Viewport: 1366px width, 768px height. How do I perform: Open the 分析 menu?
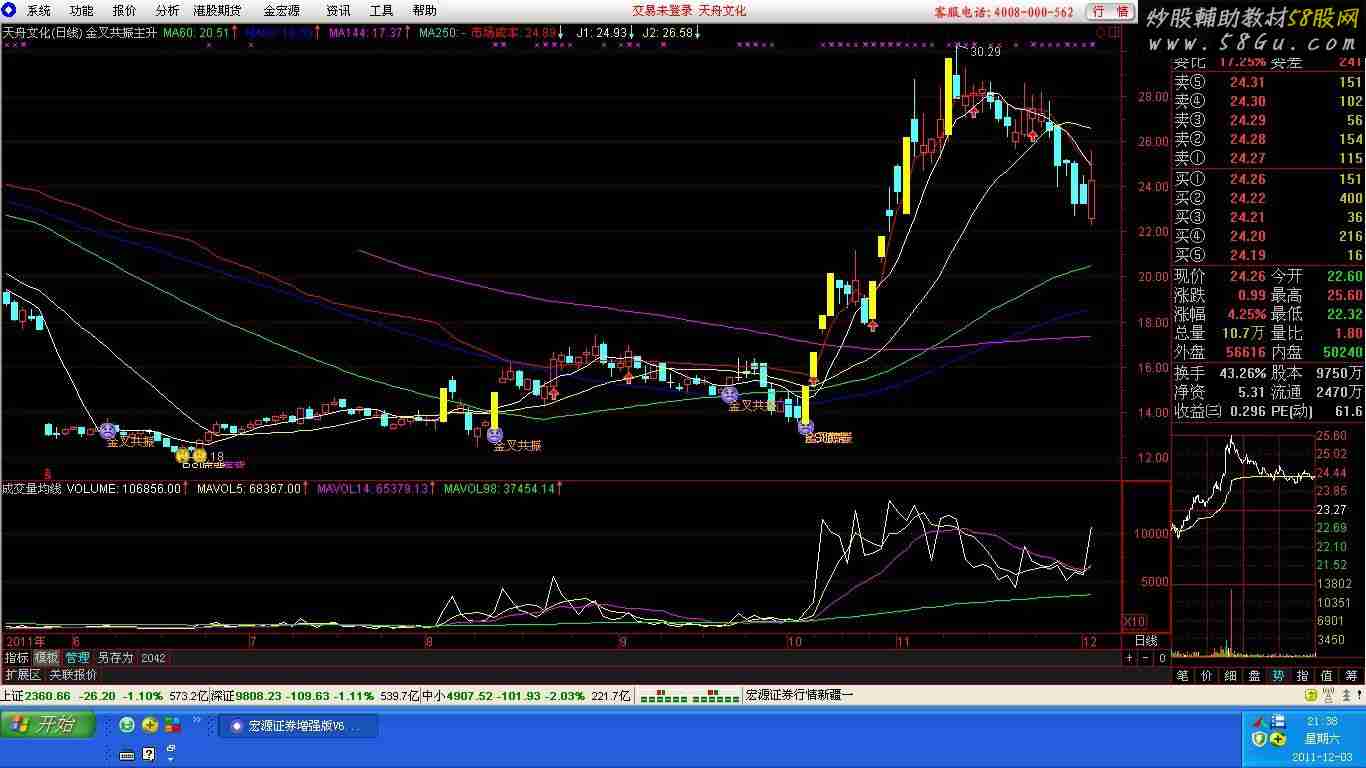168,11
